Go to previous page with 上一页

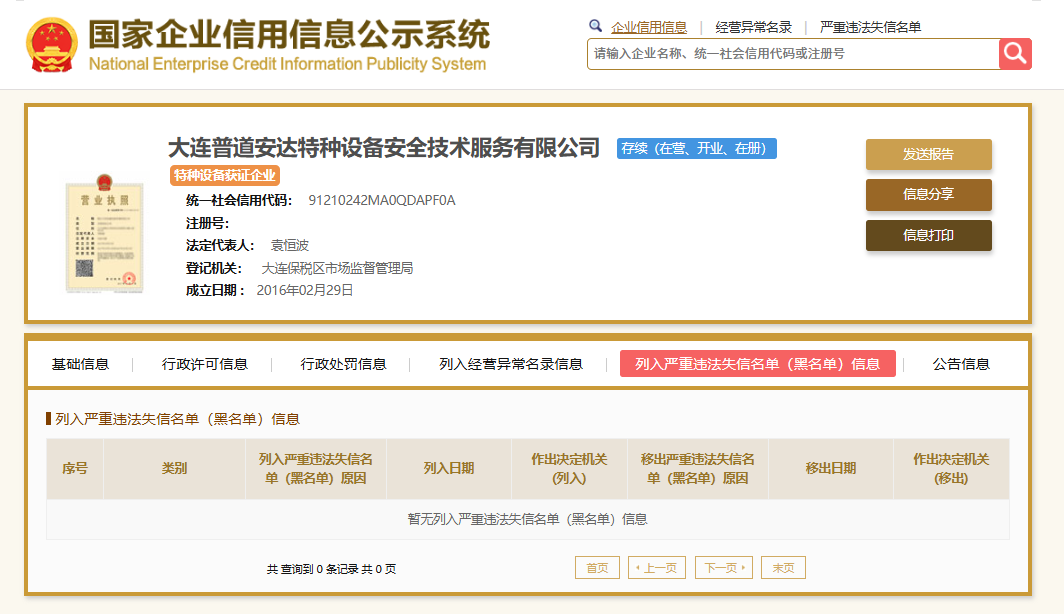coord(657,568)
